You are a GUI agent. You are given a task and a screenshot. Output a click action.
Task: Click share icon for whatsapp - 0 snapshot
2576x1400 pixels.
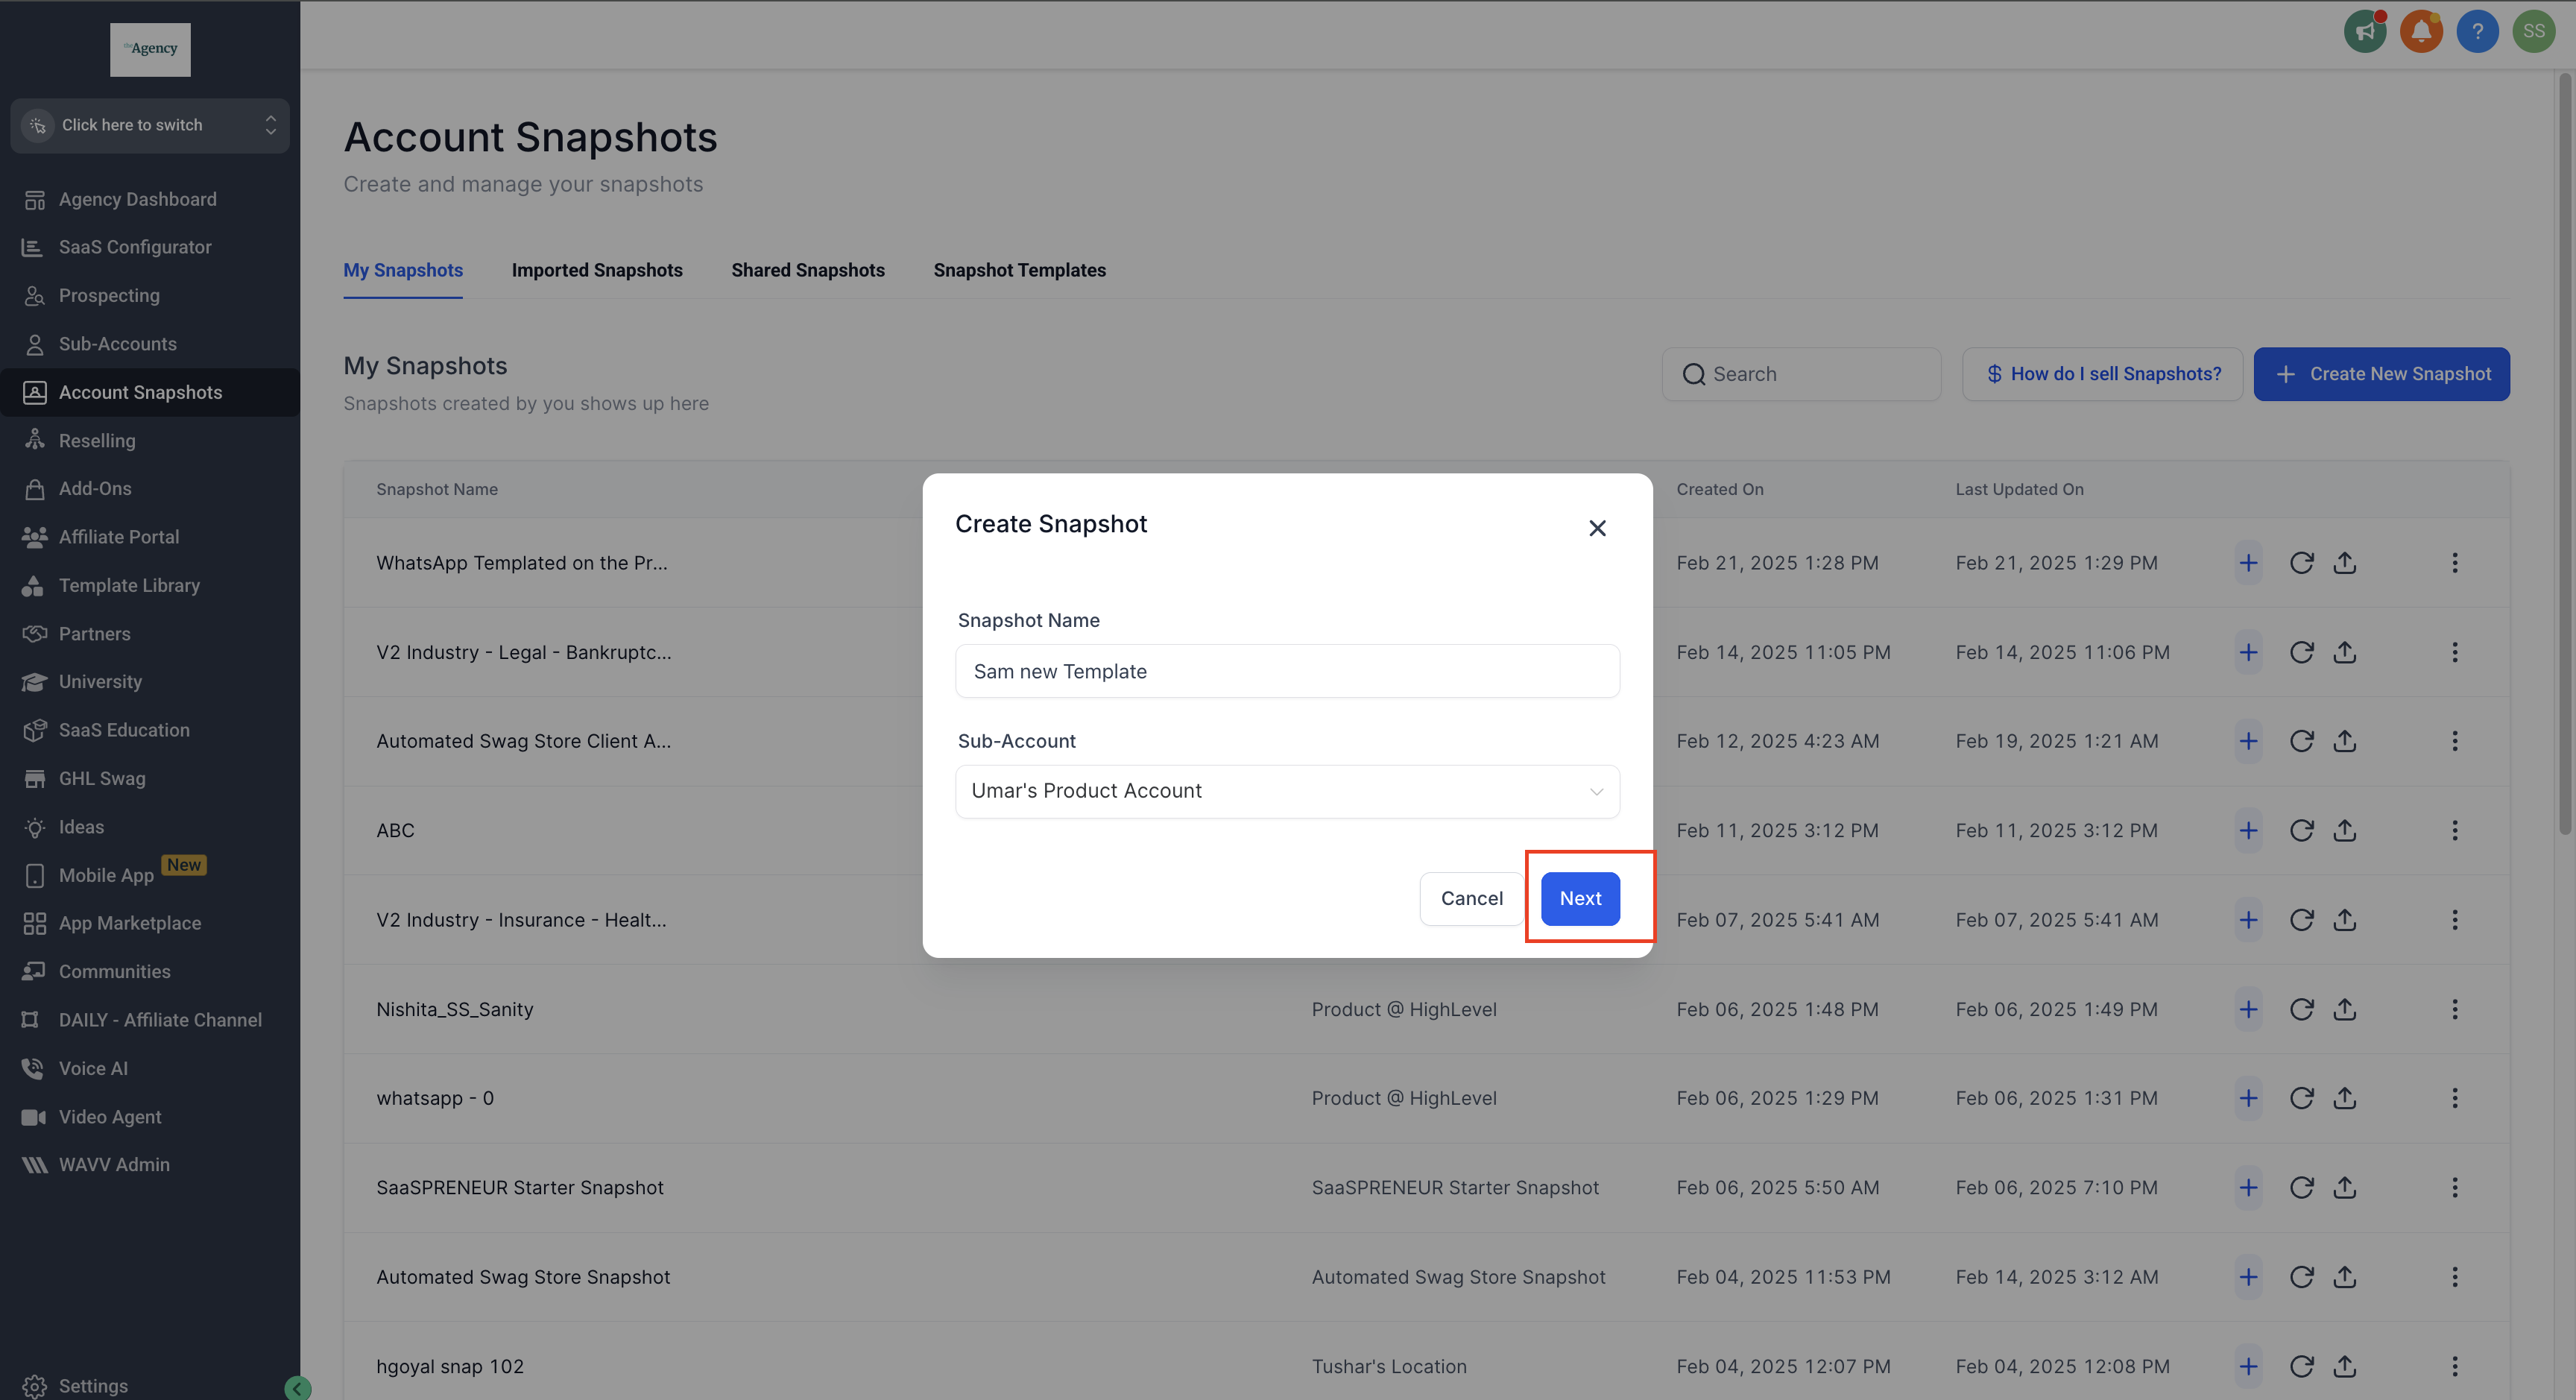[2345, 1098]
